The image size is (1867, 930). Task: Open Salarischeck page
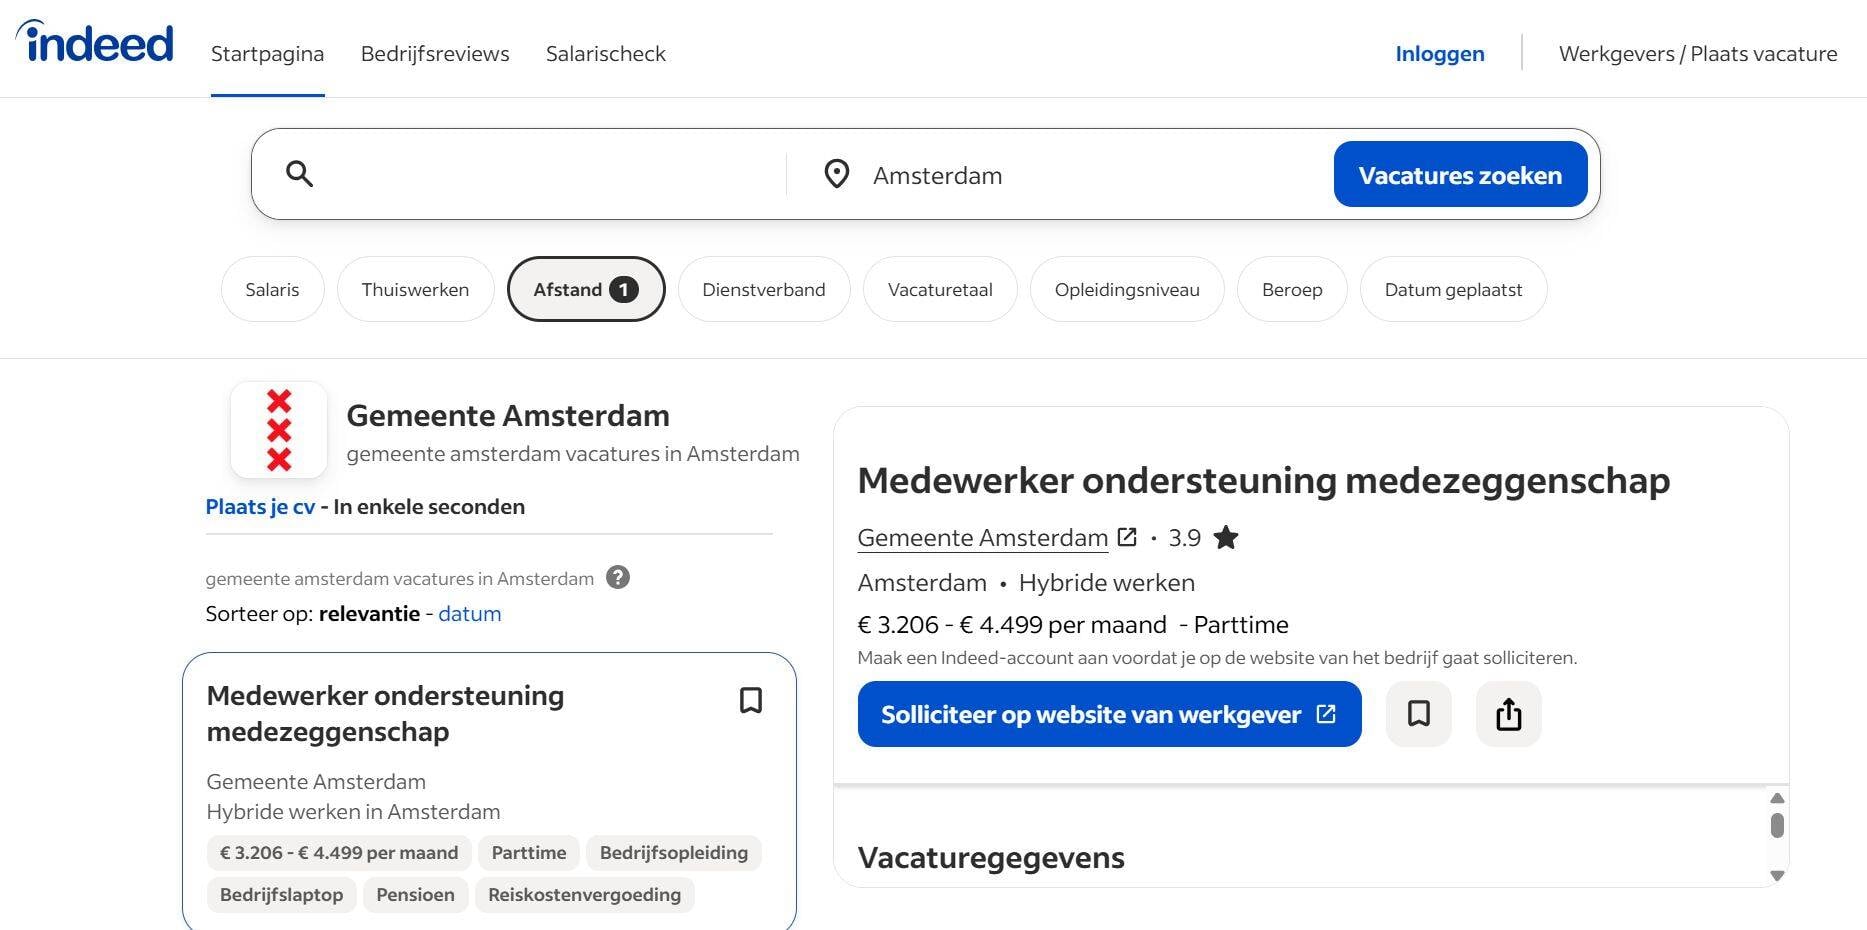tap(606, 54)
